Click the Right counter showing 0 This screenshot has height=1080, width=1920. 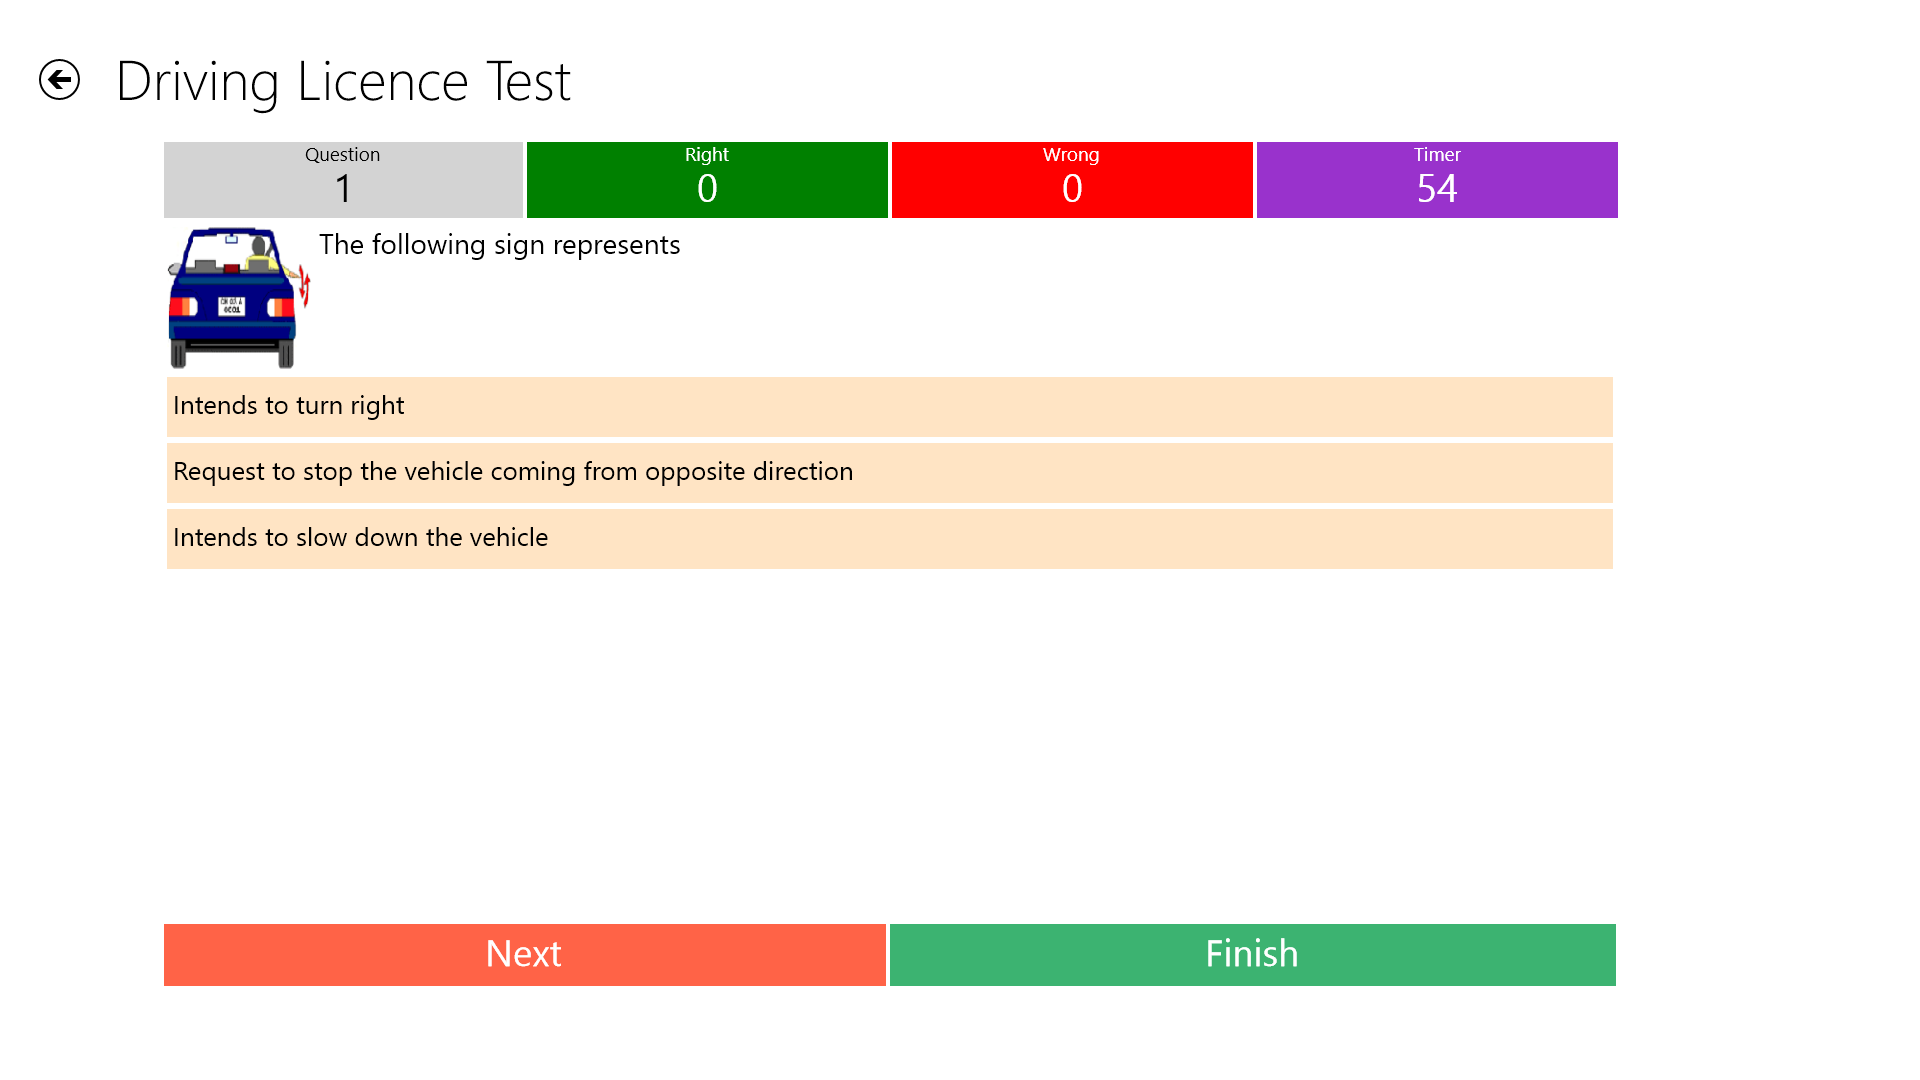pyautogui.click(x=707, y=188)
